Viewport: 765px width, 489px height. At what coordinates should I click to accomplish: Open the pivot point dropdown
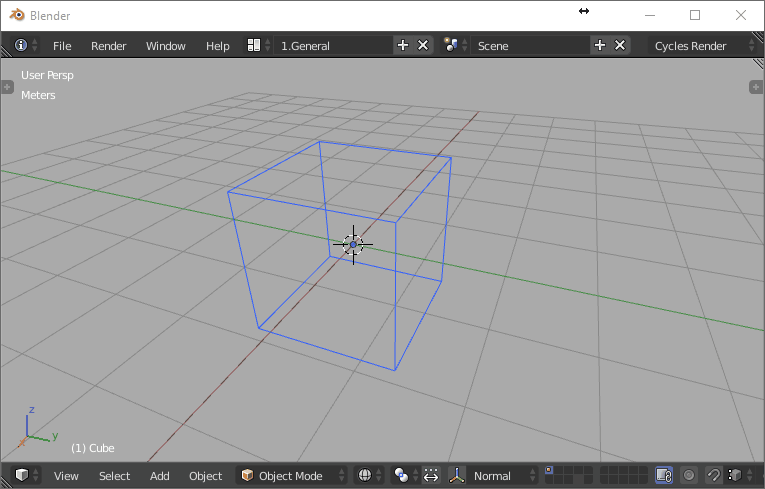point(405,475)
